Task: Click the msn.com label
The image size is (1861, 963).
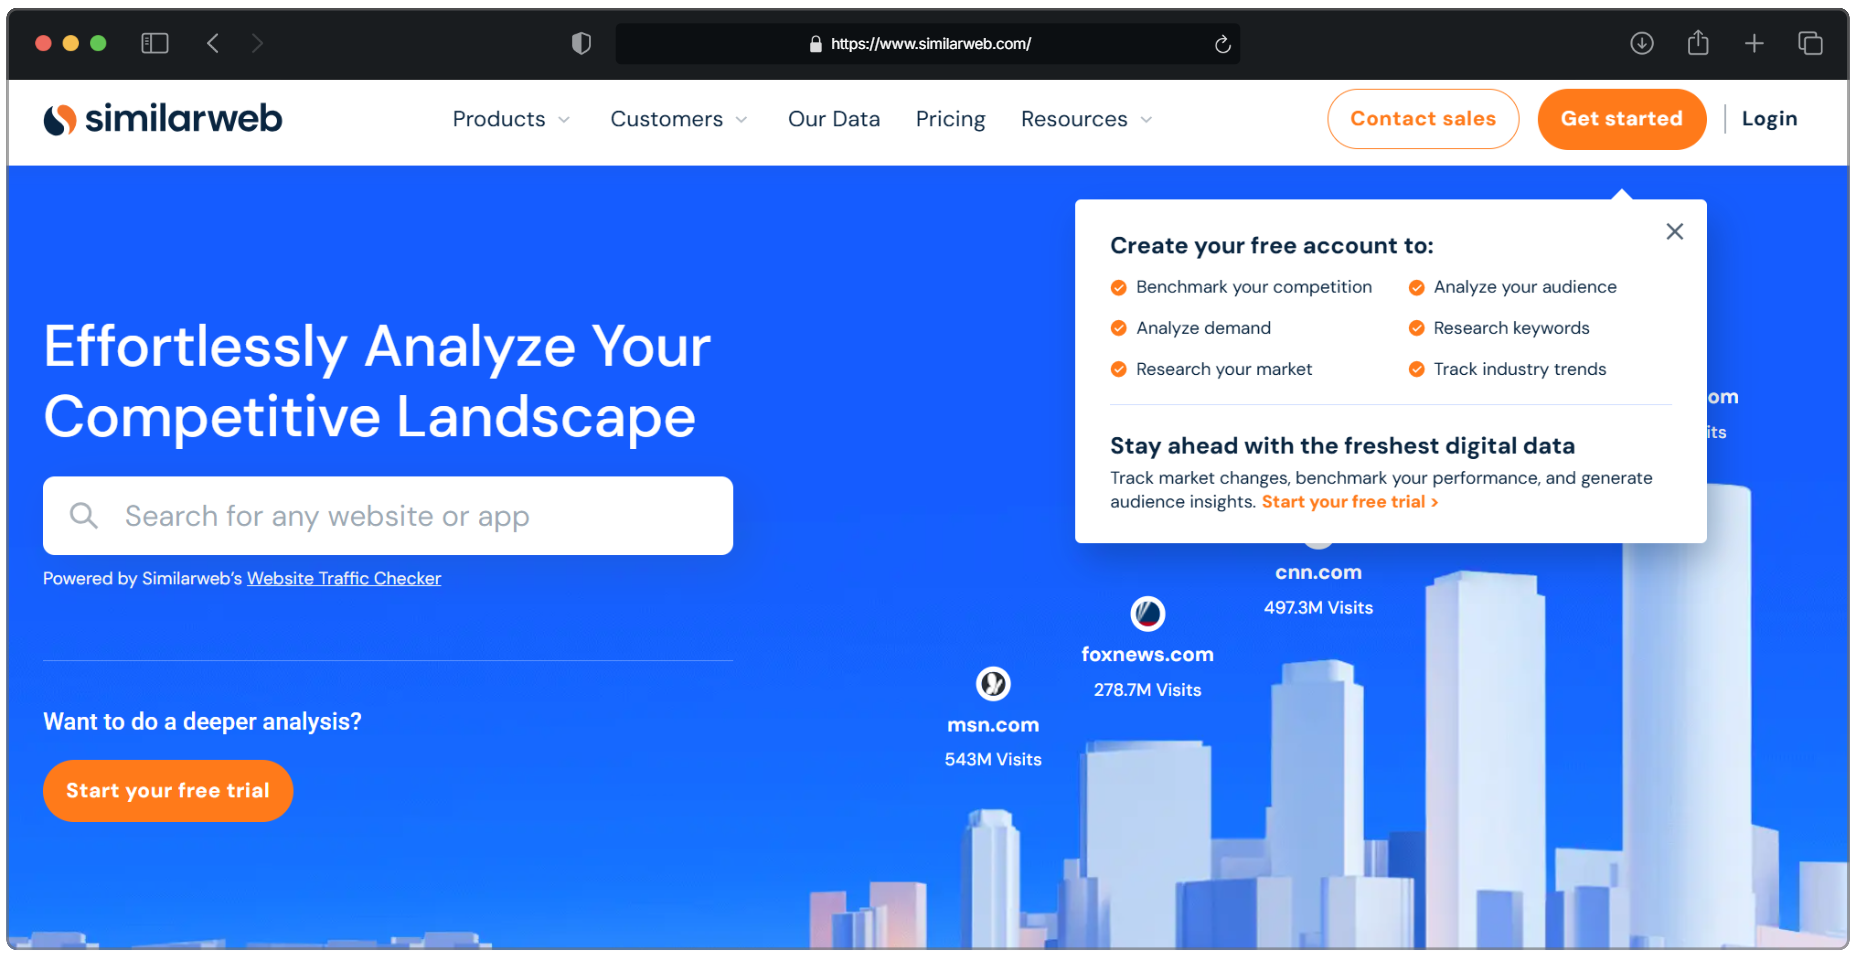Action: [993, 725]
